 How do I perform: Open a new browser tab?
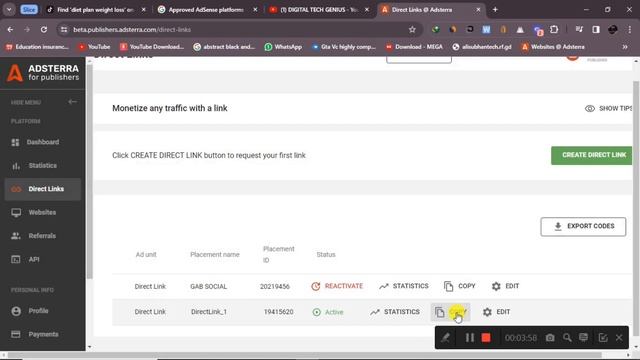point(495,9)
